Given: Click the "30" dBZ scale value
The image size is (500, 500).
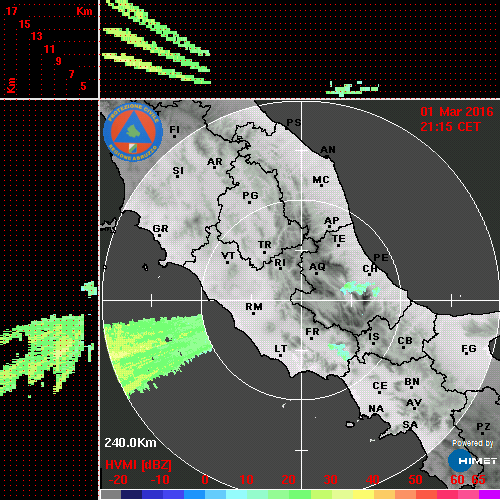Looking at the screenshot, I should tap(330, 480).
